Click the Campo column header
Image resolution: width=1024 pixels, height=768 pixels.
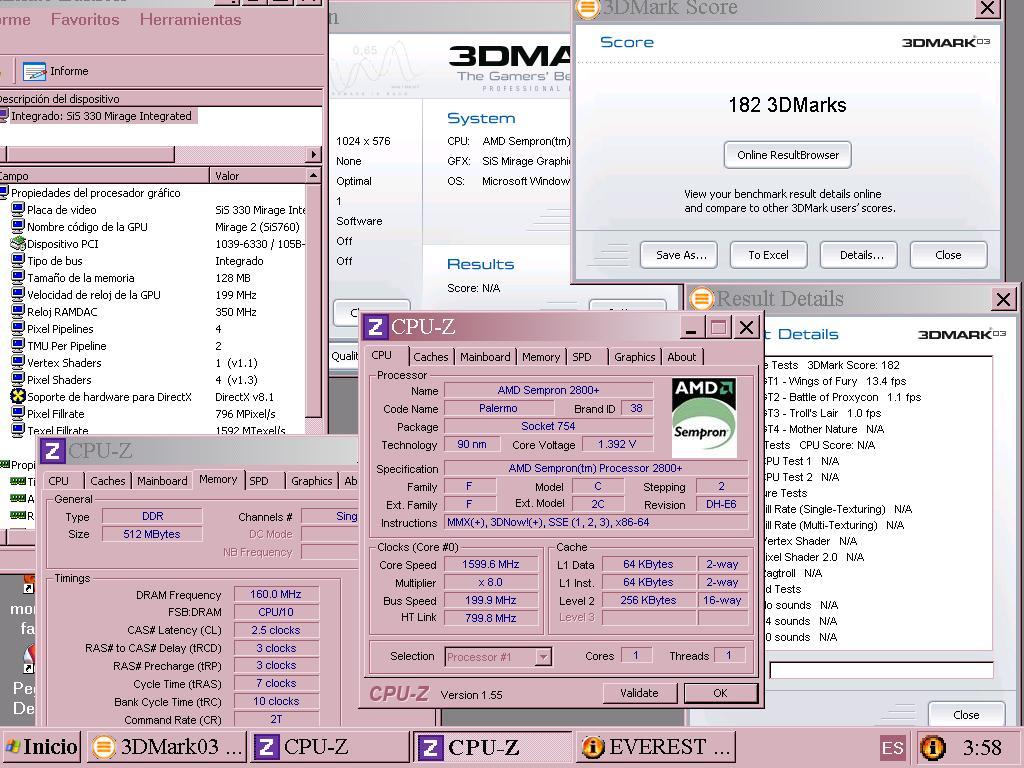pyautogui.click(x=104, y=176)
